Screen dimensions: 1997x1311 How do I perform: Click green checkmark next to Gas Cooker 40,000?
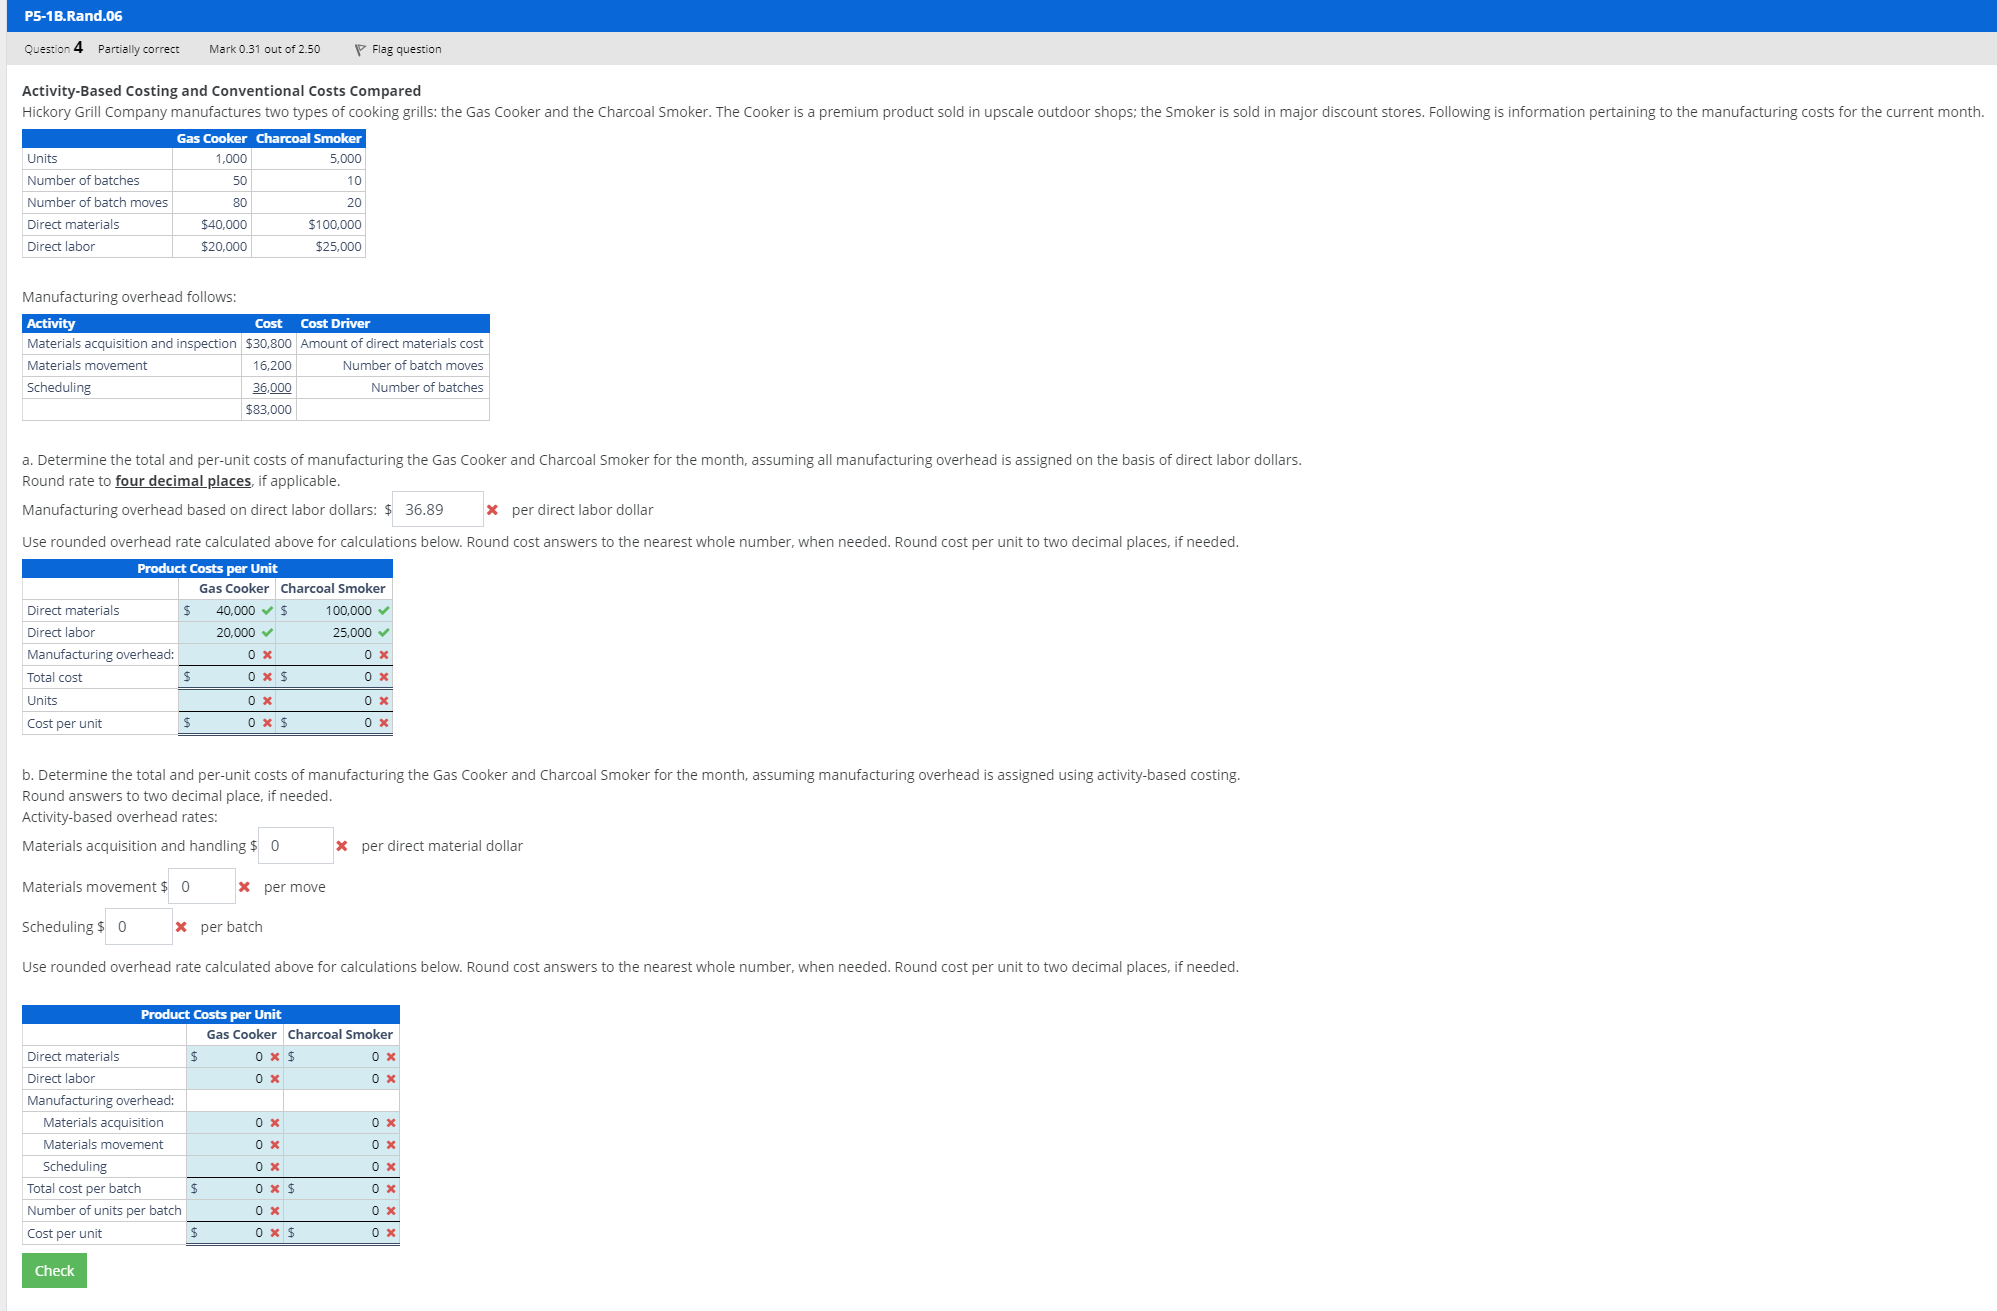[x=267, y=611]
